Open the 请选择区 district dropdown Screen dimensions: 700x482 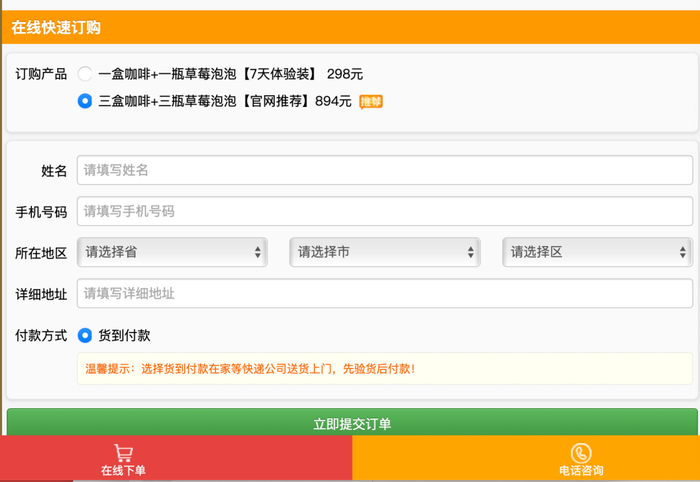pos(598,252)
